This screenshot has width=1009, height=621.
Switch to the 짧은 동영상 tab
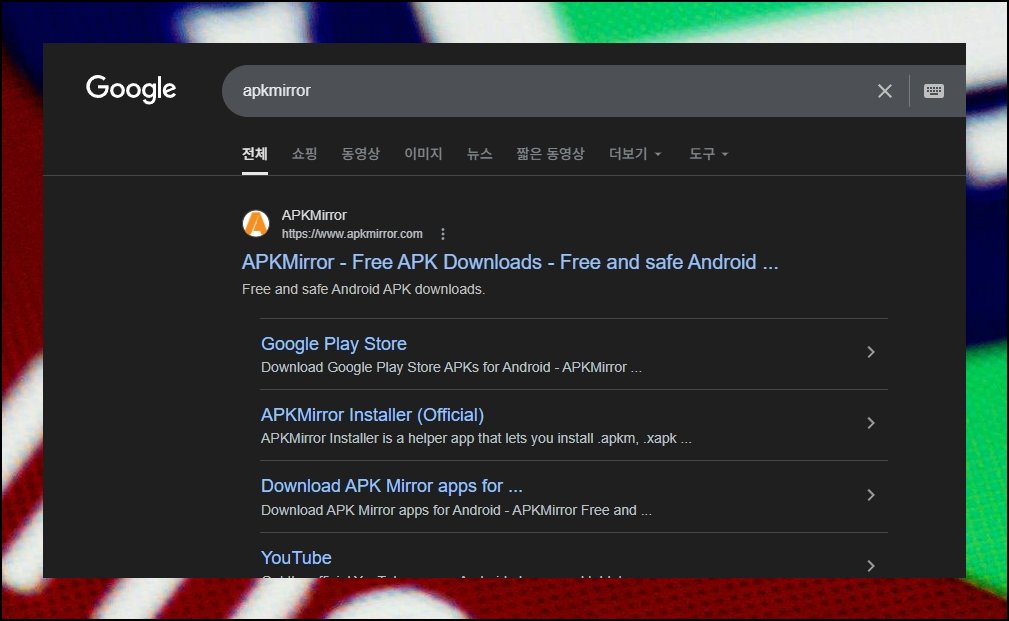[x=550, y=154]
